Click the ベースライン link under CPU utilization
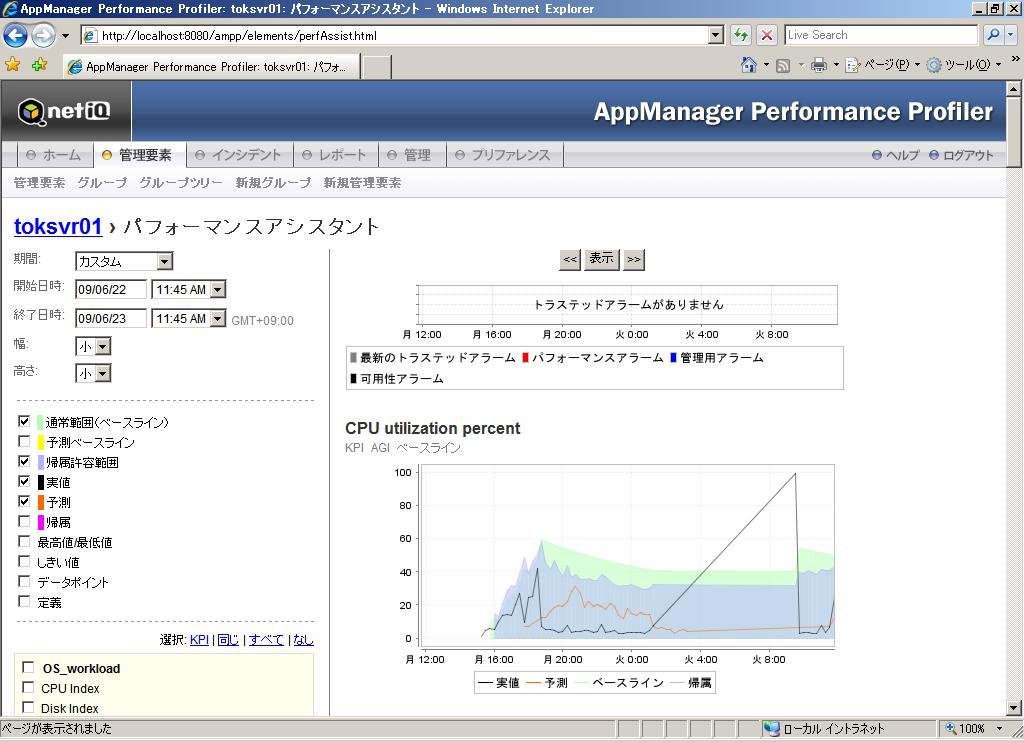The image size is (1024, 742). (x=428, y=448)
